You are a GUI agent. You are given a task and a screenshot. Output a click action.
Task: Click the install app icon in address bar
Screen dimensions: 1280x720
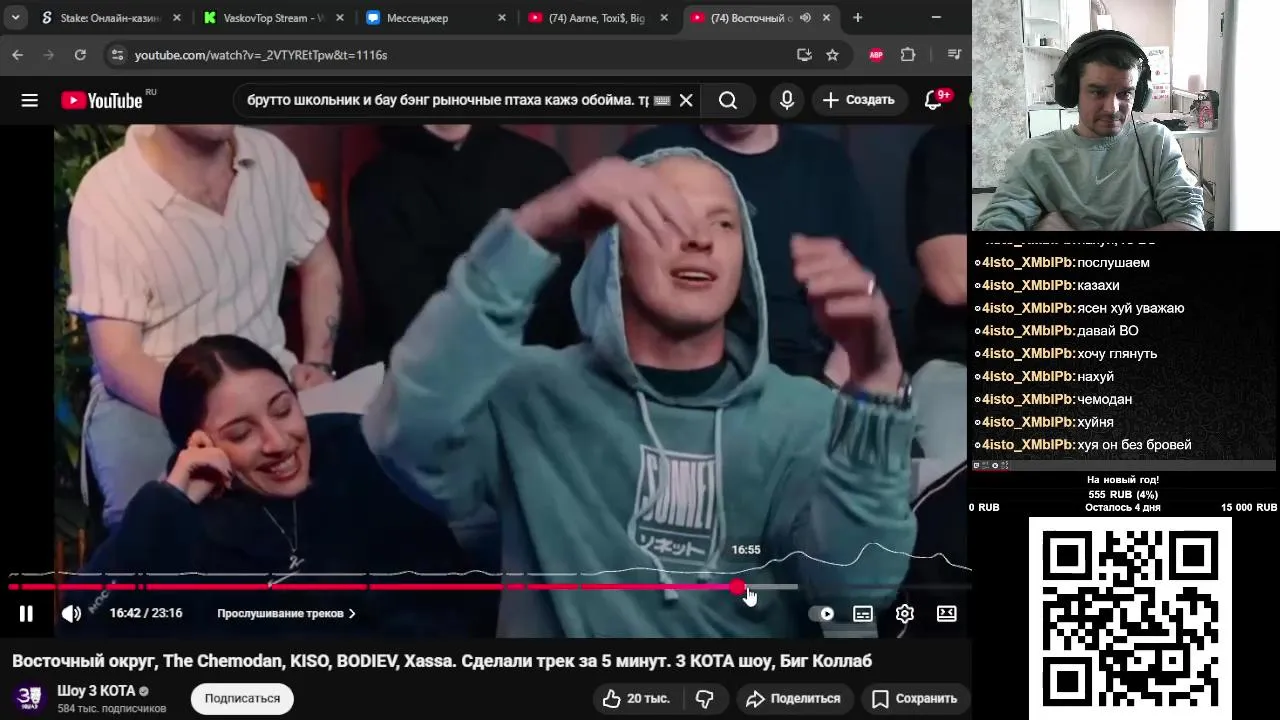804,55
